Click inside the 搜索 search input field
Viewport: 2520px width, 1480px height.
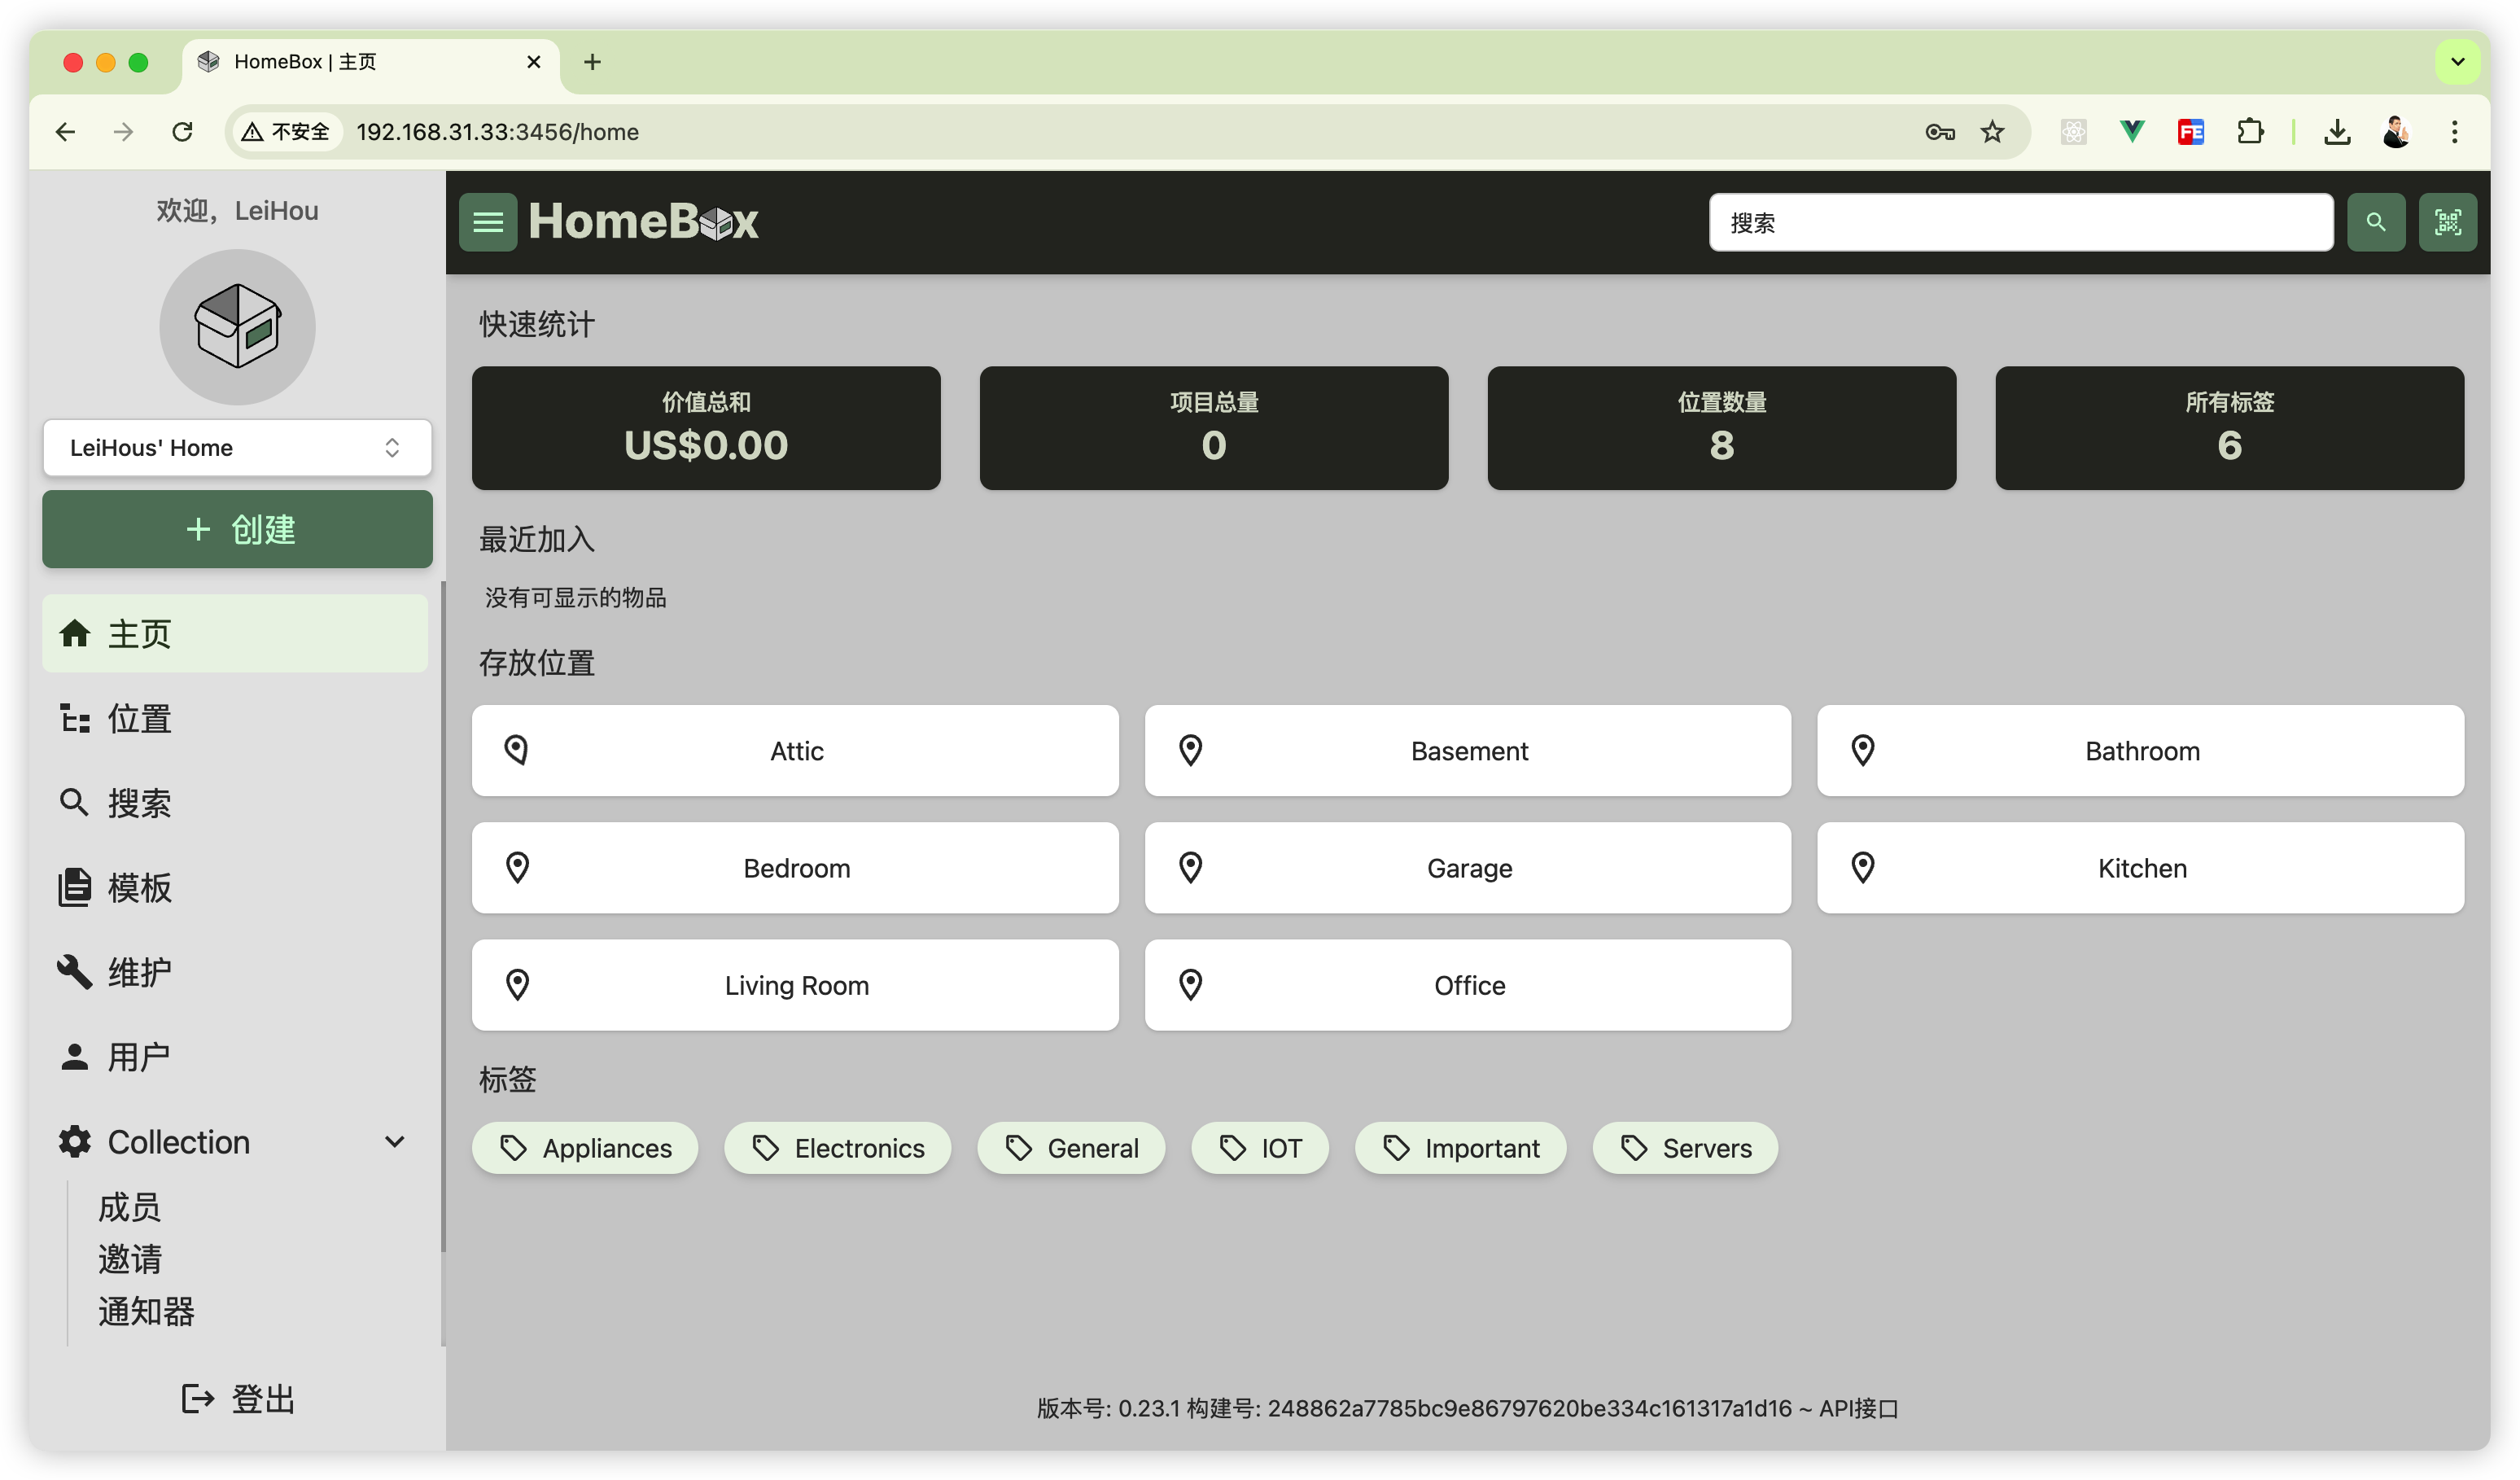coord(2020,222)
